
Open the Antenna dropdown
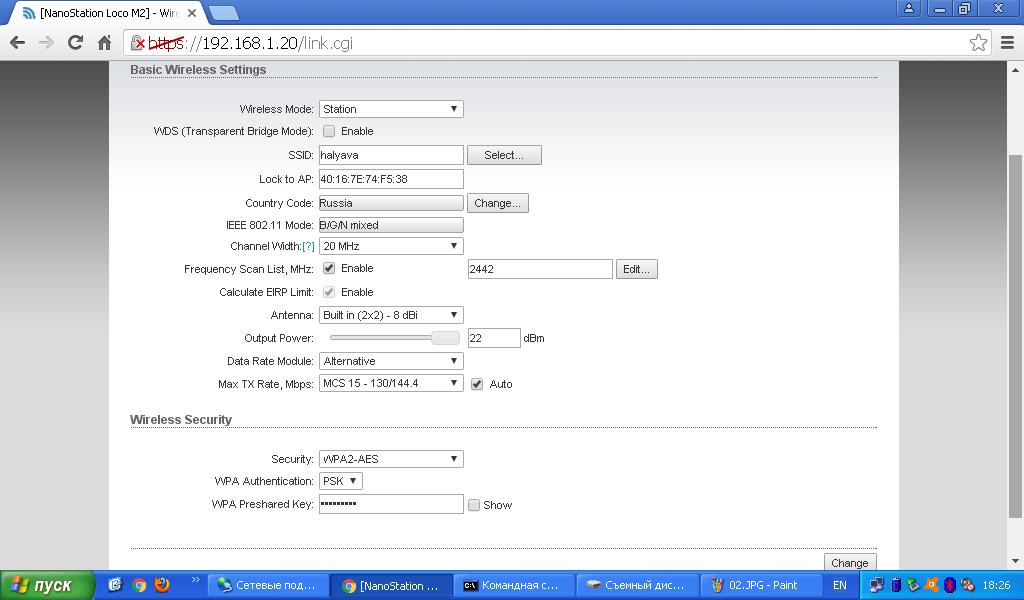tap(391, 315)
